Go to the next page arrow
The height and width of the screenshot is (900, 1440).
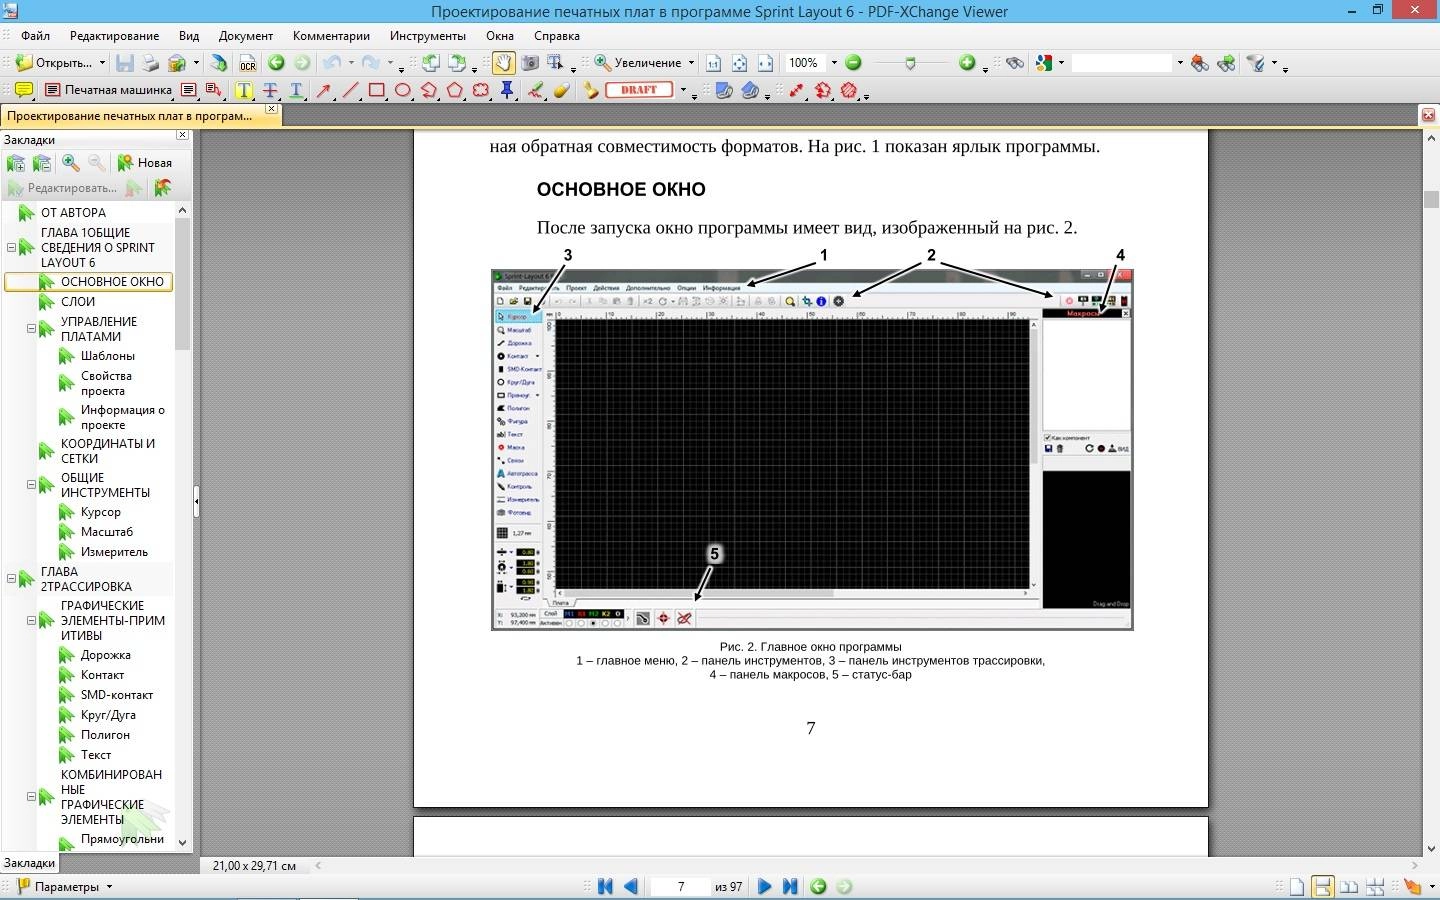(765, 887)
